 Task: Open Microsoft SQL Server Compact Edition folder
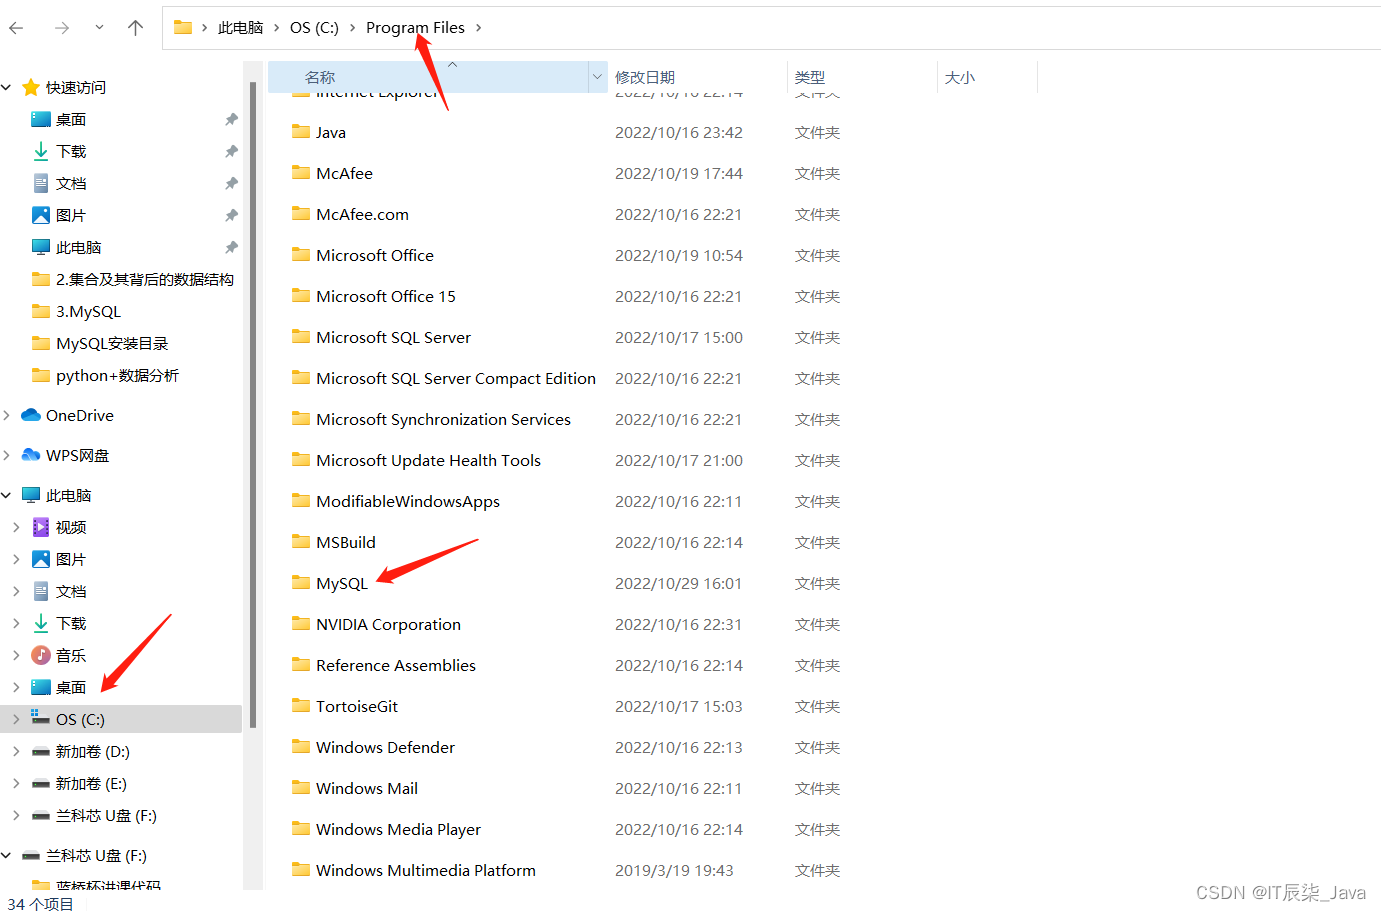point(456,378)
